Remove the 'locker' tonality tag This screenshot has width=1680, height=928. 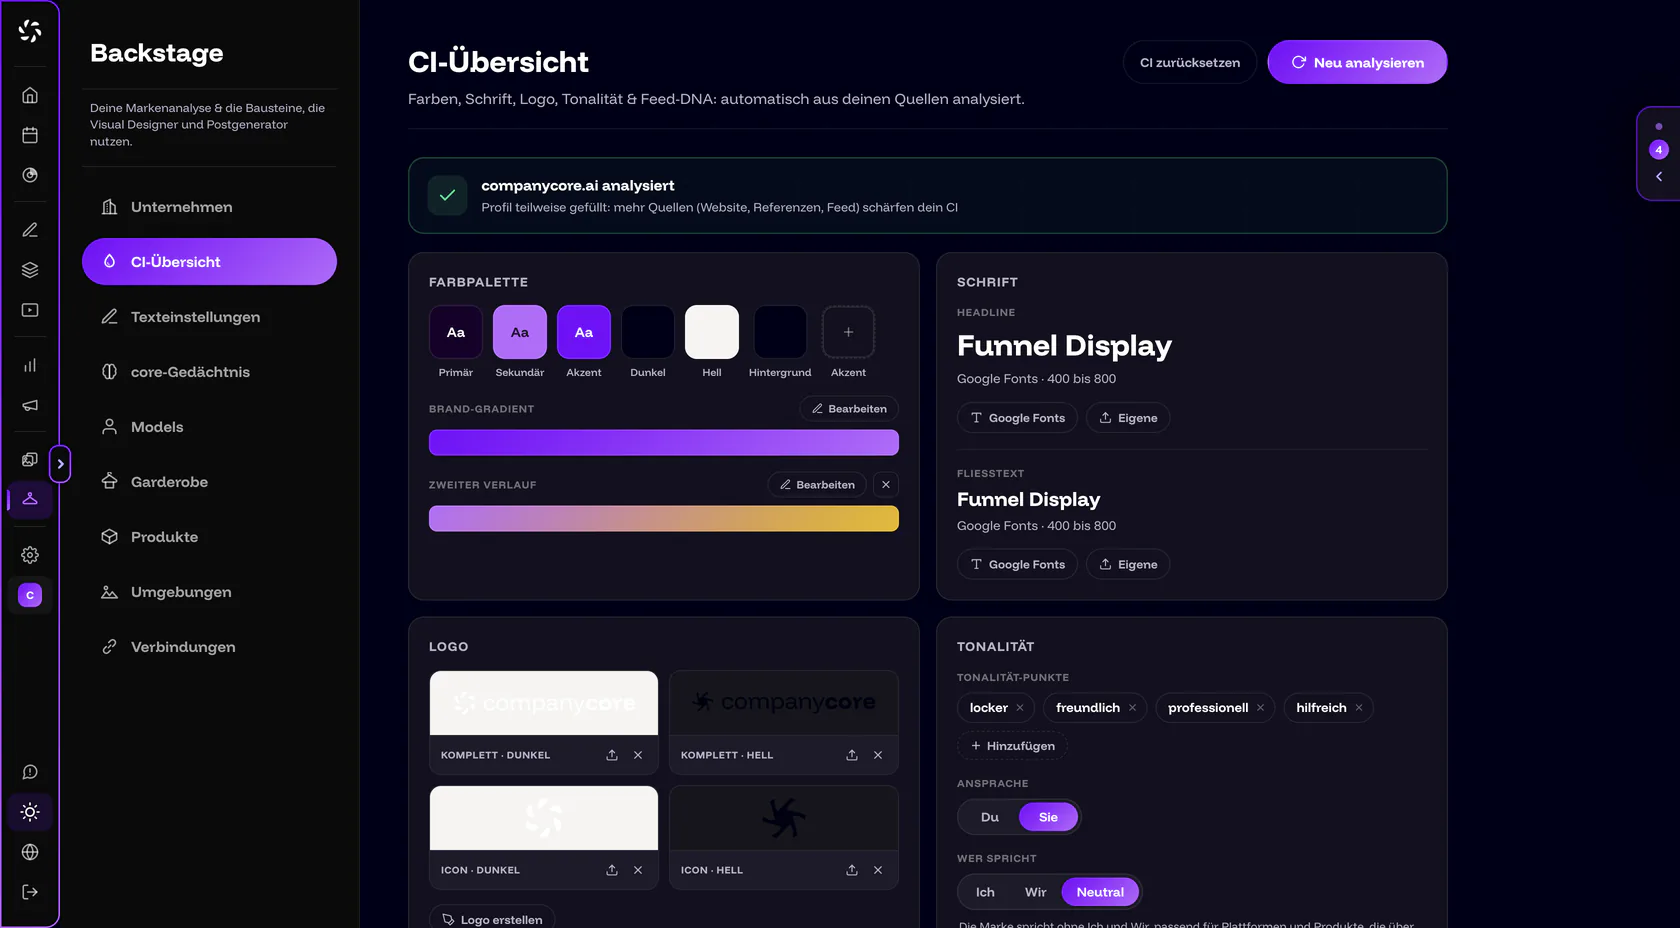click(1020, 708)
